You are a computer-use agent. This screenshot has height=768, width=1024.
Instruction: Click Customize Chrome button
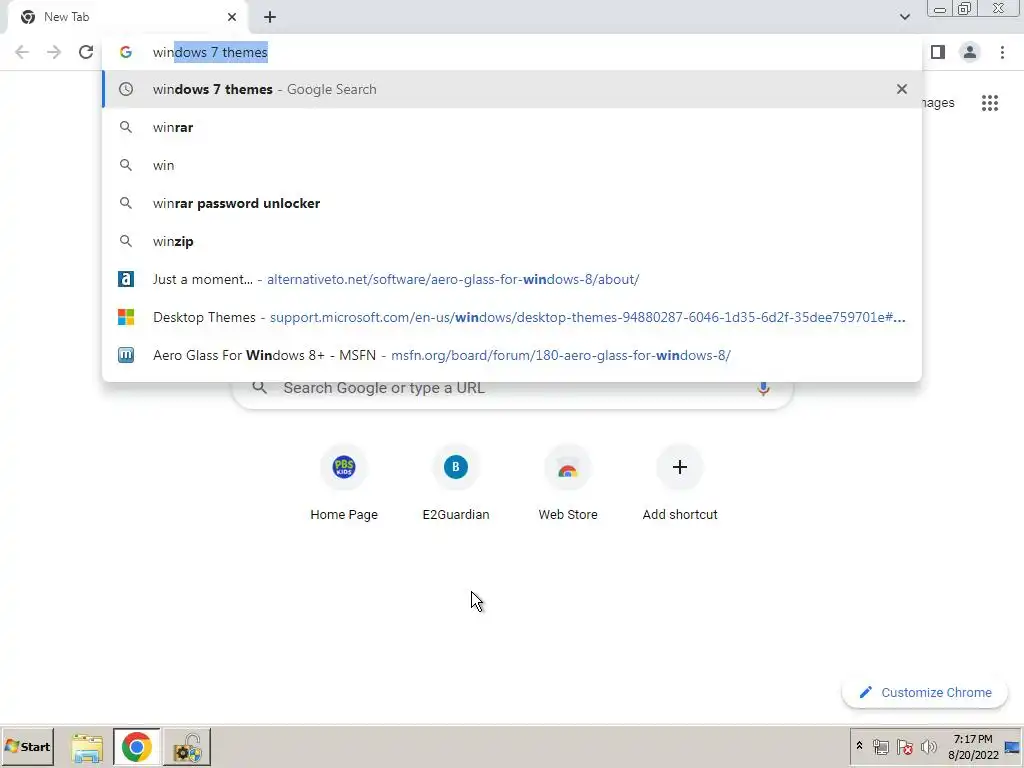coord(925,692)
